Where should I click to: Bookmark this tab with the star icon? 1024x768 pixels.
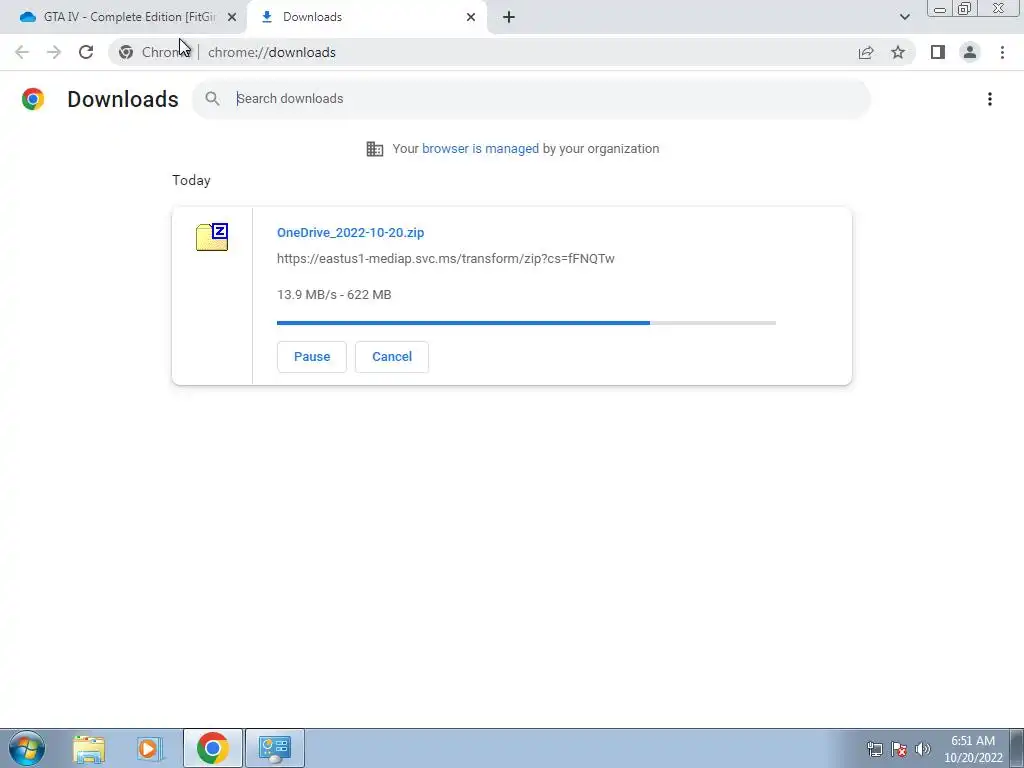click(x=898, y=52)
